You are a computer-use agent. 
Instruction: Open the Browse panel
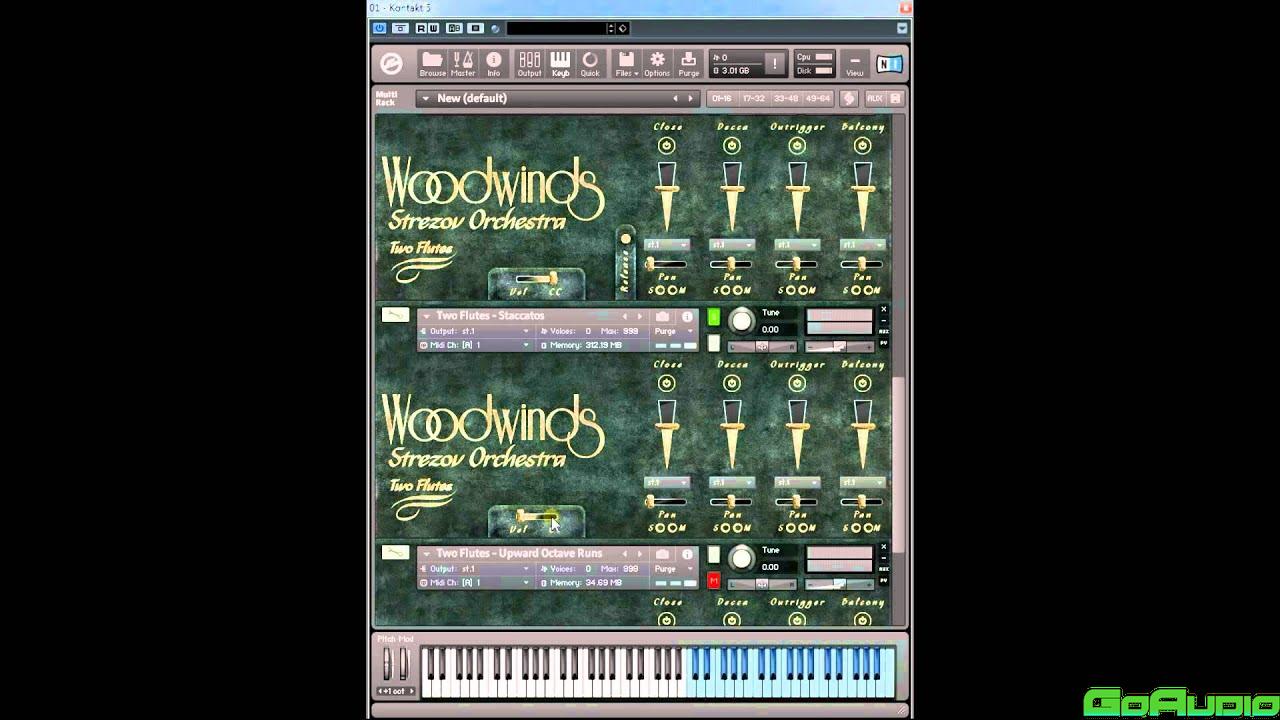point(432,64)
